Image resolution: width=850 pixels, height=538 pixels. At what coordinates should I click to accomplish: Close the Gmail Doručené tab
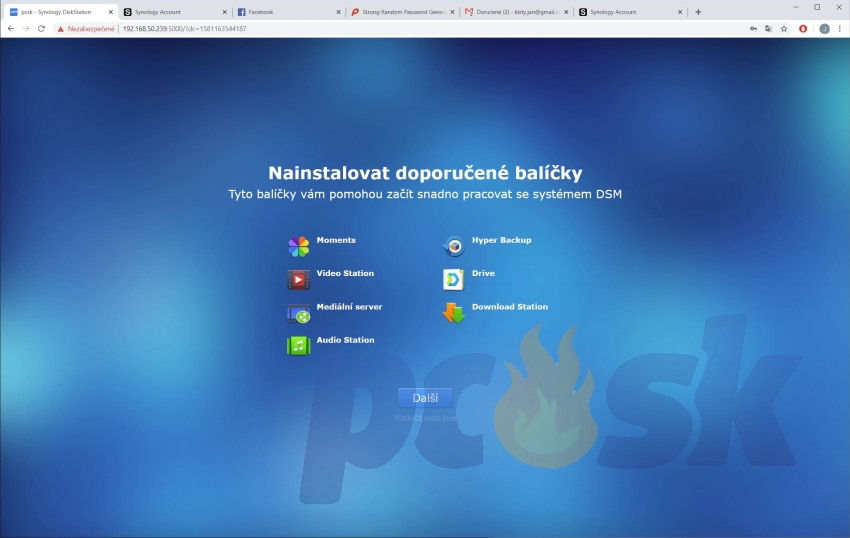(566, 12)
